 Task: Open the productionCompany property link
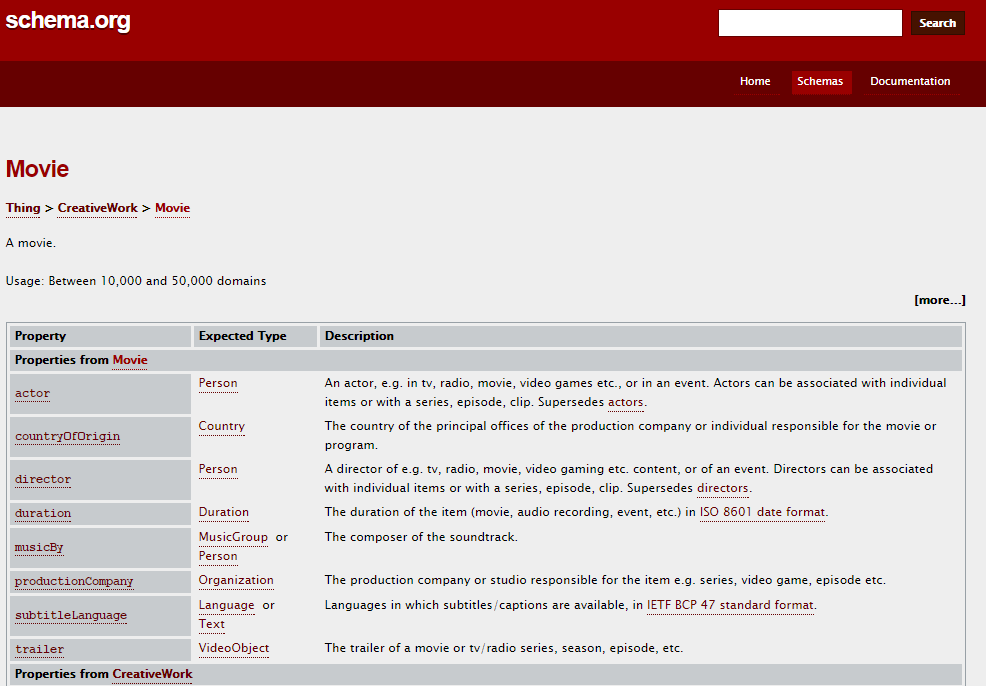(74, 581)
